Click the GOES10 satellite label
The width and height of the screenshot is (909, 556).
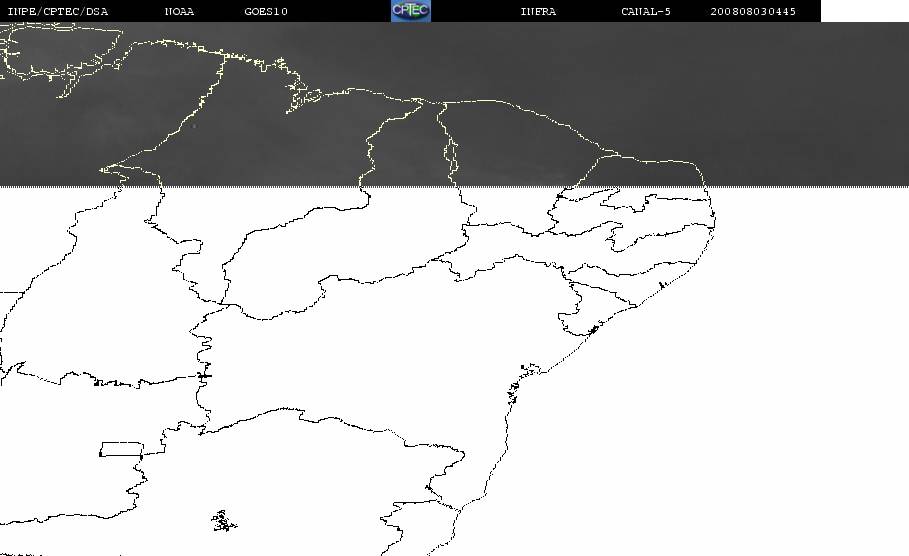click(x=266, y=11)
